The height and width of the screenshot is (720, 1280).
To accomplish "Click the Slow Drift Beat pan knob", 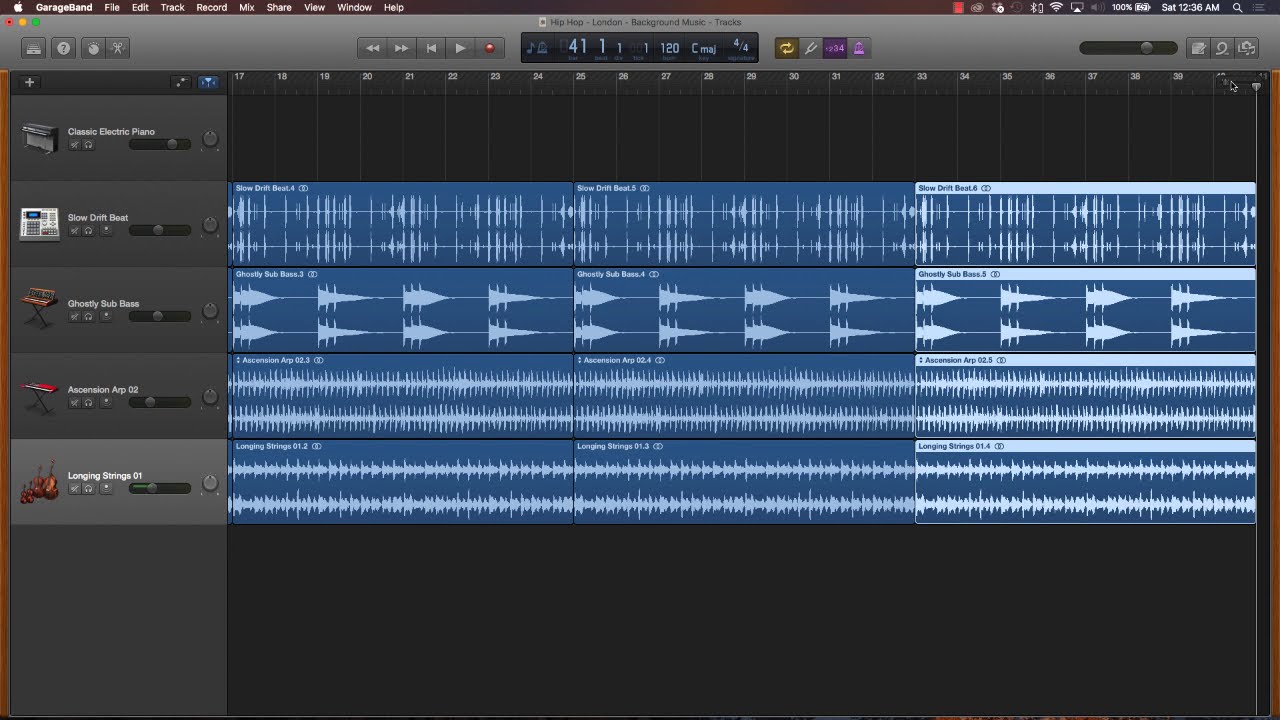I will 210,226.
